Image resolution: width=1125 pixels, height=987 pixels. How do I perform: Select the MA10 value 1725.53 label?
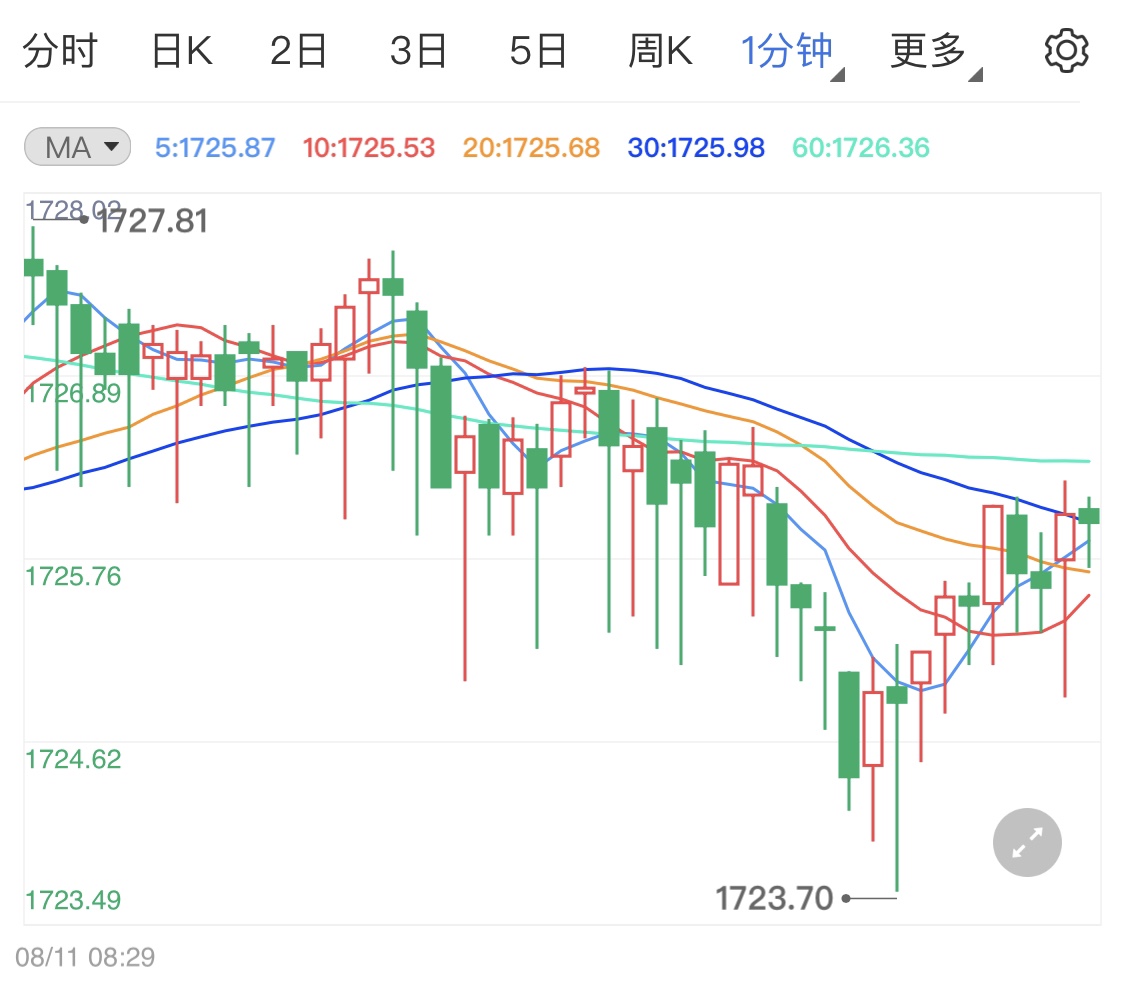pos(364,146)
